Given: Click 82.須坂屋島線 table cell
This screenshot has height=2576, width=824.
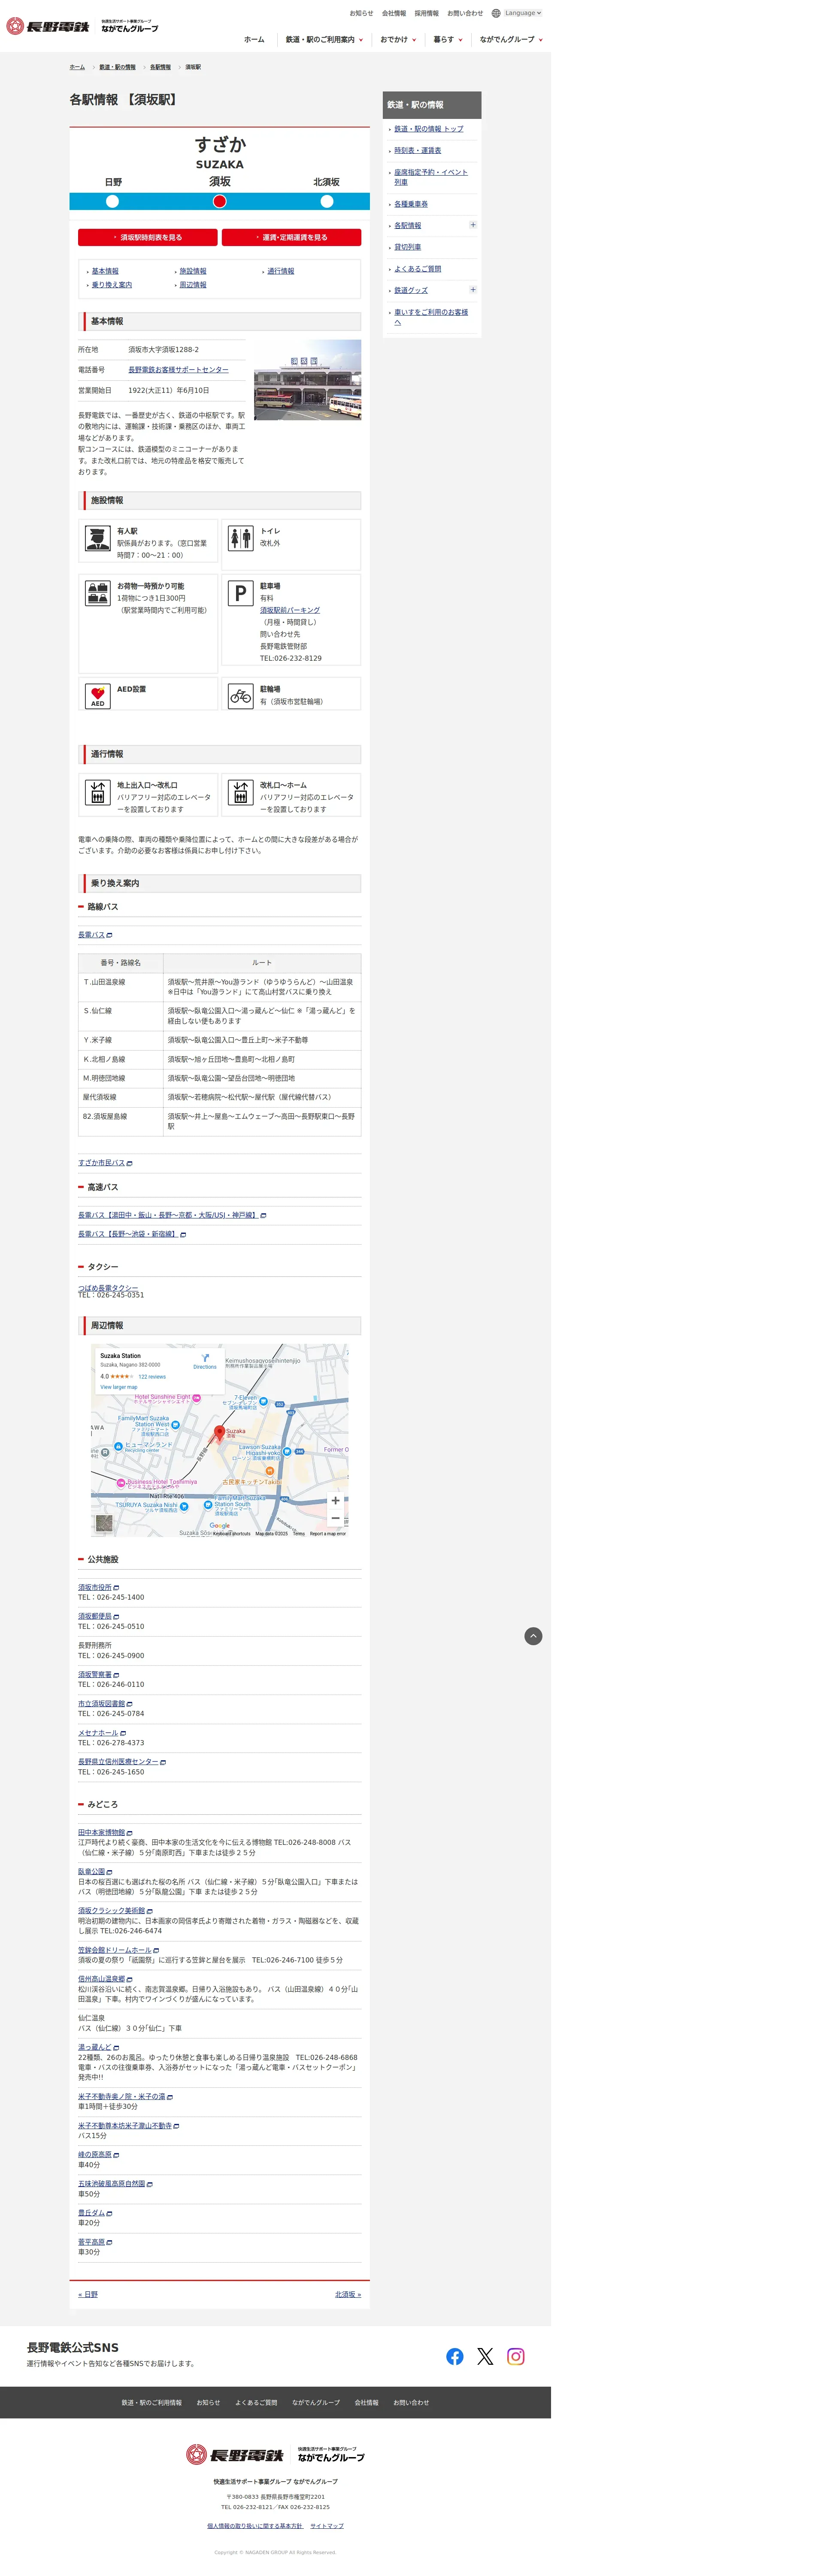Looking at the screenshot, I should (x=121, y=1121).
